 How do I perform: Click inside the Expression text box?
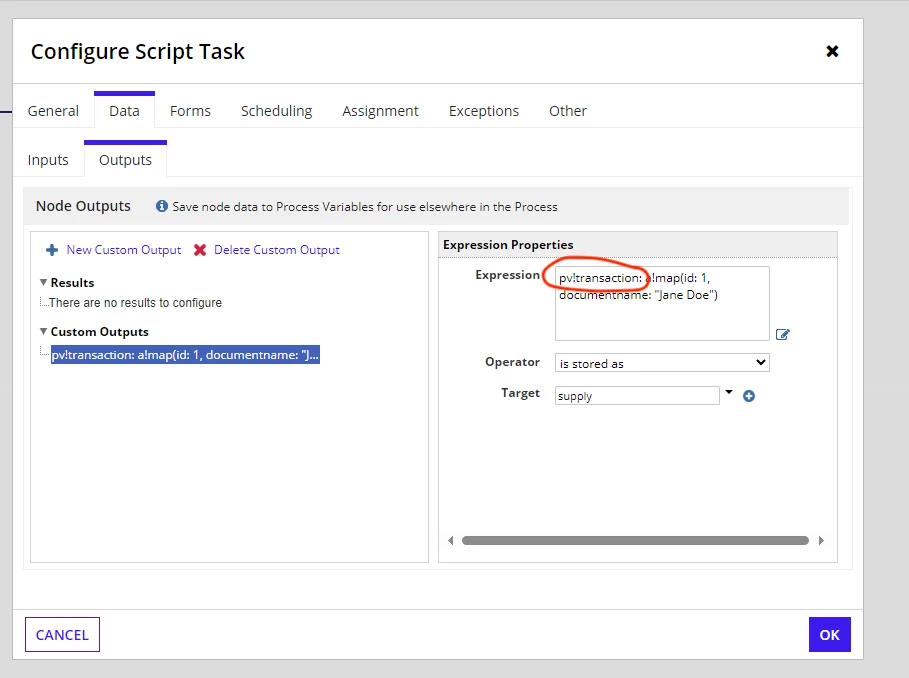pos(662,303)
